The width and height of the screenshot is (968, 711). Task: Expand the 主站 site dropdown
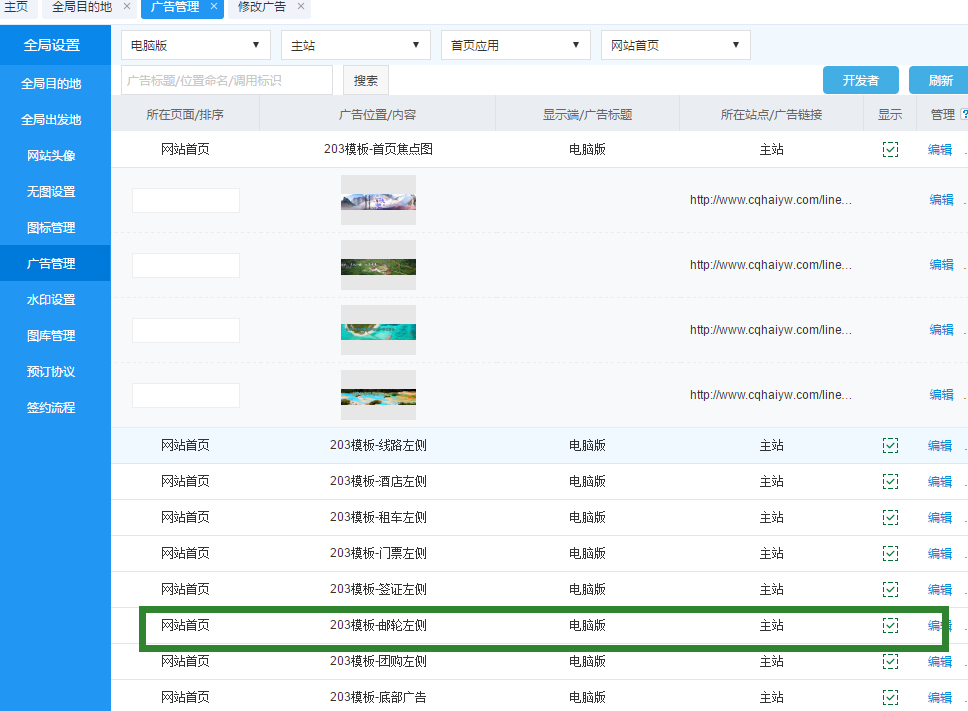pyautogui.click(x=356, y=45)
